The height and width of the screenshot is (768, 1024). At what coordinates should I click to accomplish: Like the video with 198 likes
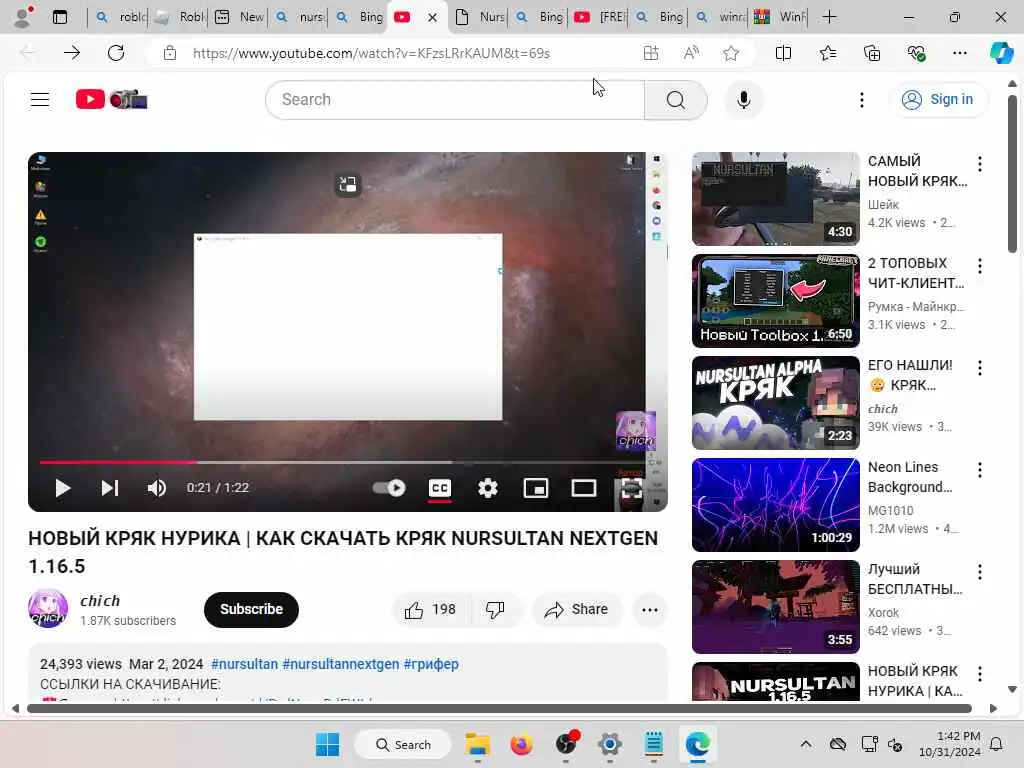tap(430, 609)
